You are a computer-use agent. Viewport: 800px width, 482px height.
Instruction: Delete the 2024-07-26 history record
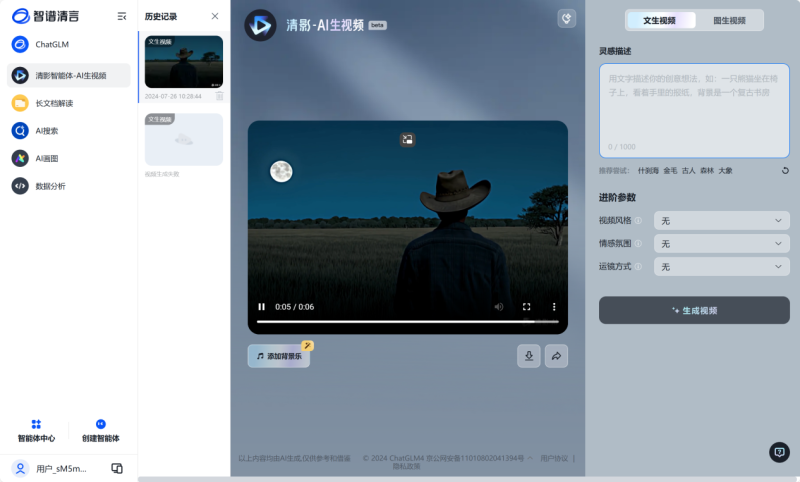click(219, 96)
